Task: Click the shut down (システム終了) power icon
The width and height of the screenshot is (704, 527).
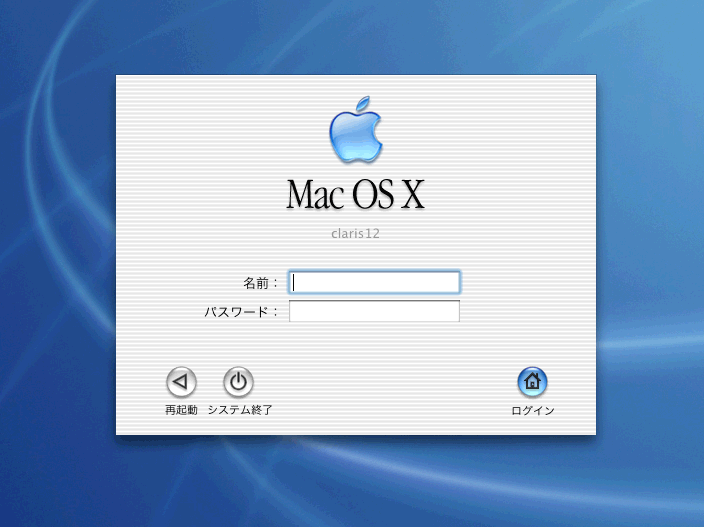Action: pos(238,382)
